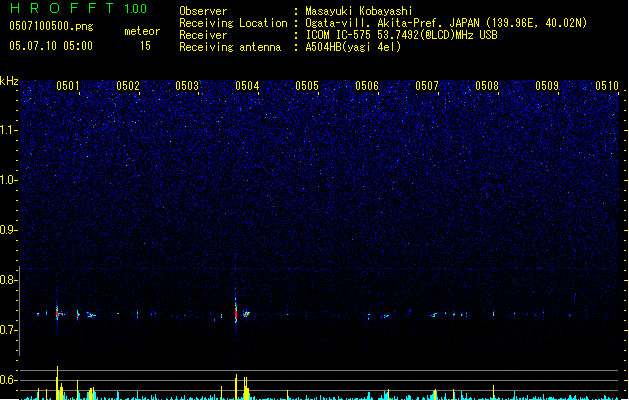Click the 0510 time marker
Screen dimensions: 629x400
click(x=607, y=86)
